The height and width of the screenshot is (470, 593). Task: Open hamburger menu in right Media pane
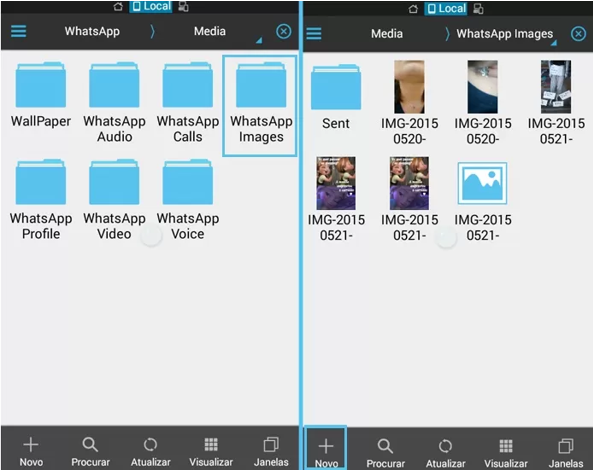[314, 34]
